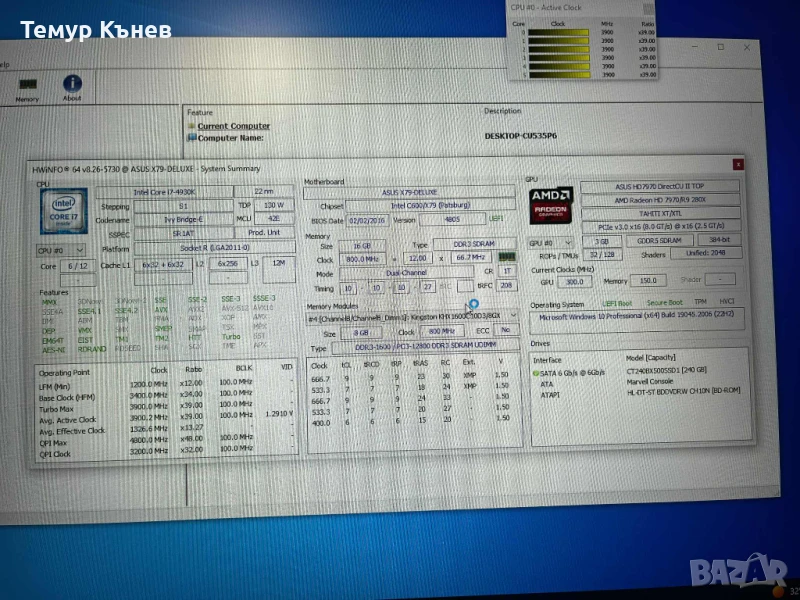Image resolution: width=800 pixels, height=600 pixels.
Task: Expand the memory module Kingston dropdown
Action: (514, 317)
